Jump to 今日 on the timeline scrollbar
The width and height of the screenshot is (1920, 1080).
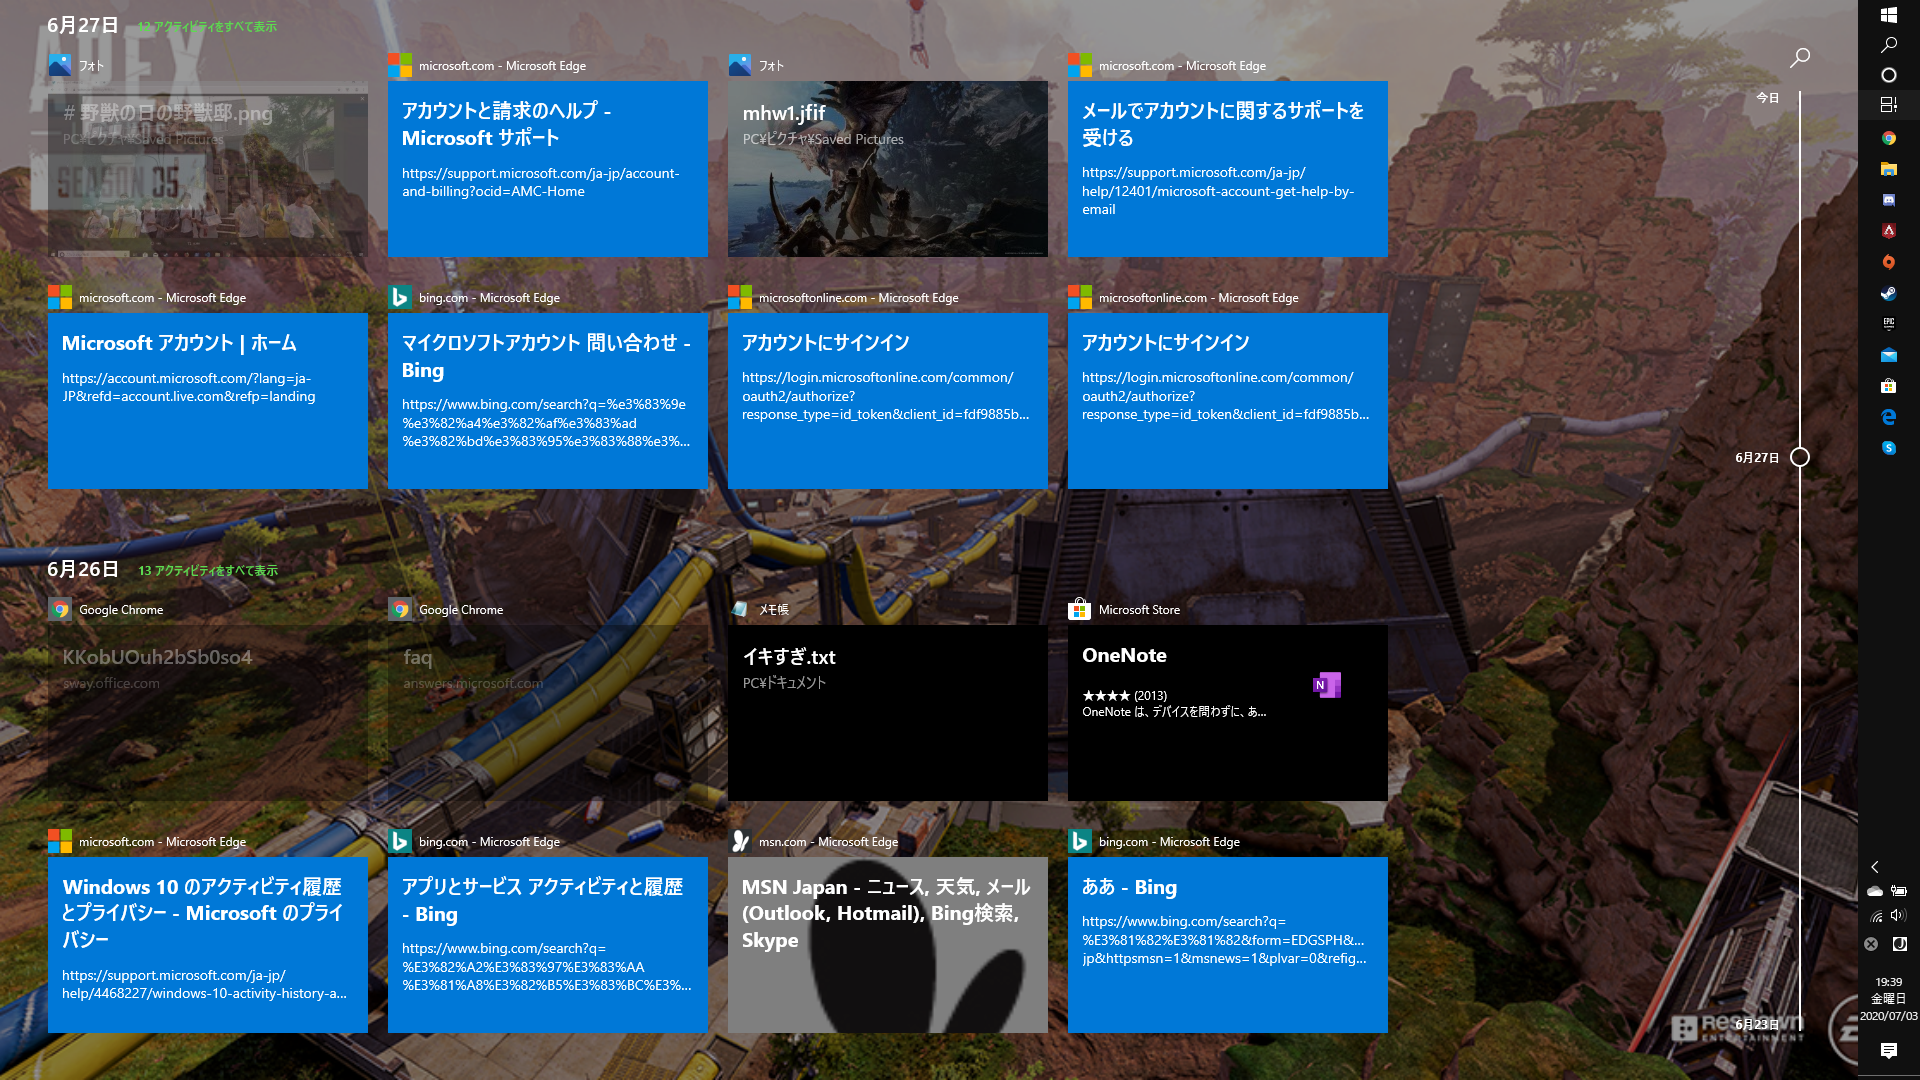(1768, 98)
